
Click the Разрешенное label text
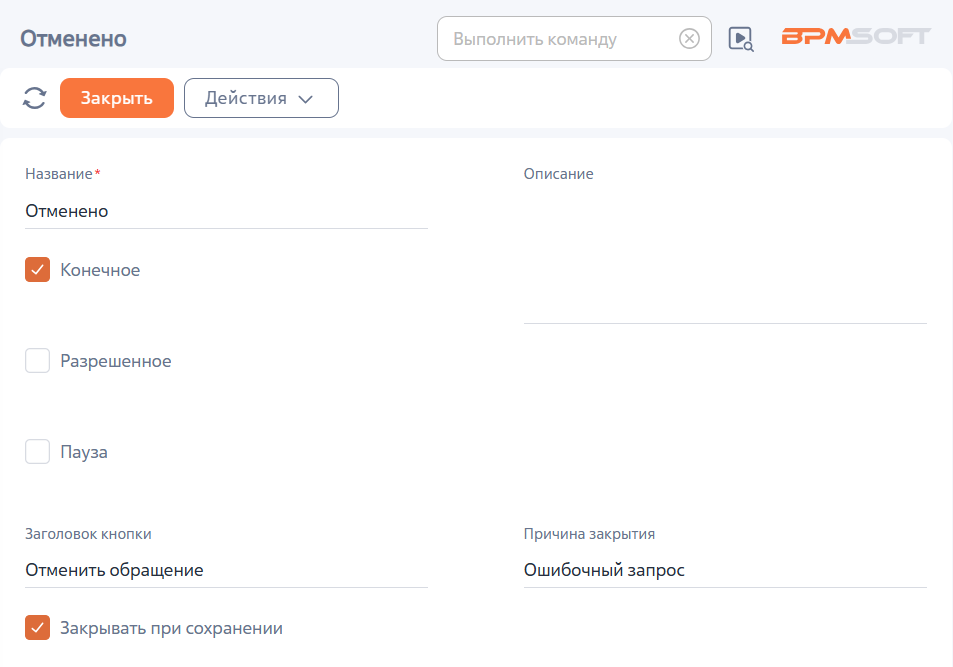[115, 361]
